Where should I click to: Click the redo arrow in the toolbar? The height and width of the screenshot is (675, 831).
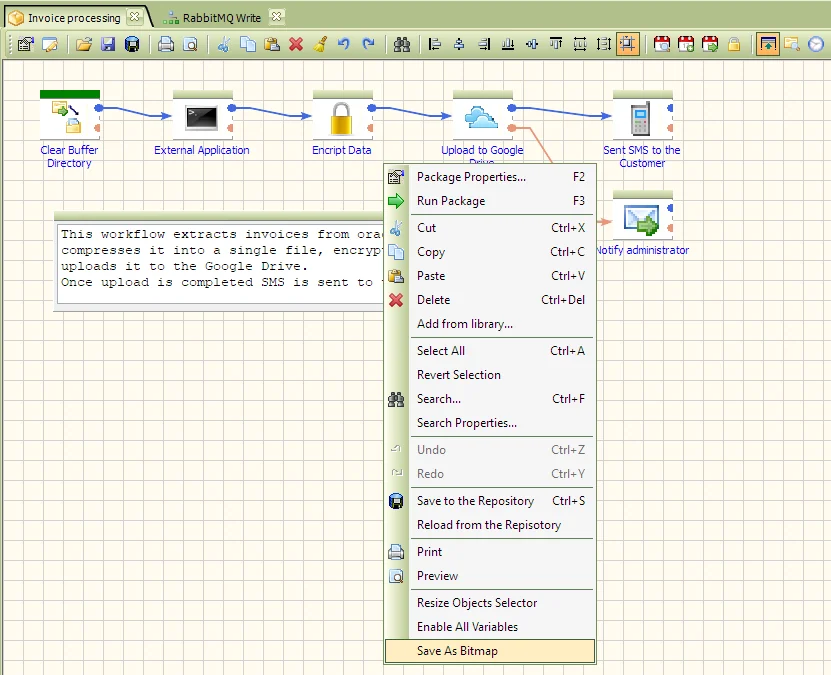[368, 44]
